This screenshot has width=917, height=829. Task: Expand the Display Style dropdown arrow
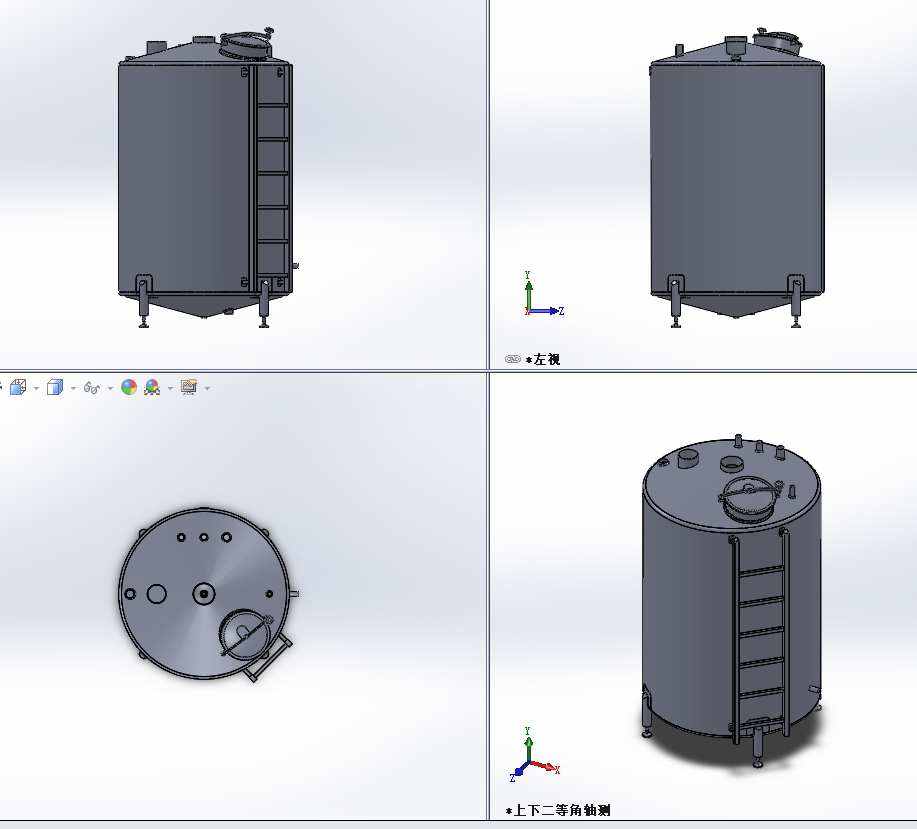pyautogui.click(x=73, y=388)
